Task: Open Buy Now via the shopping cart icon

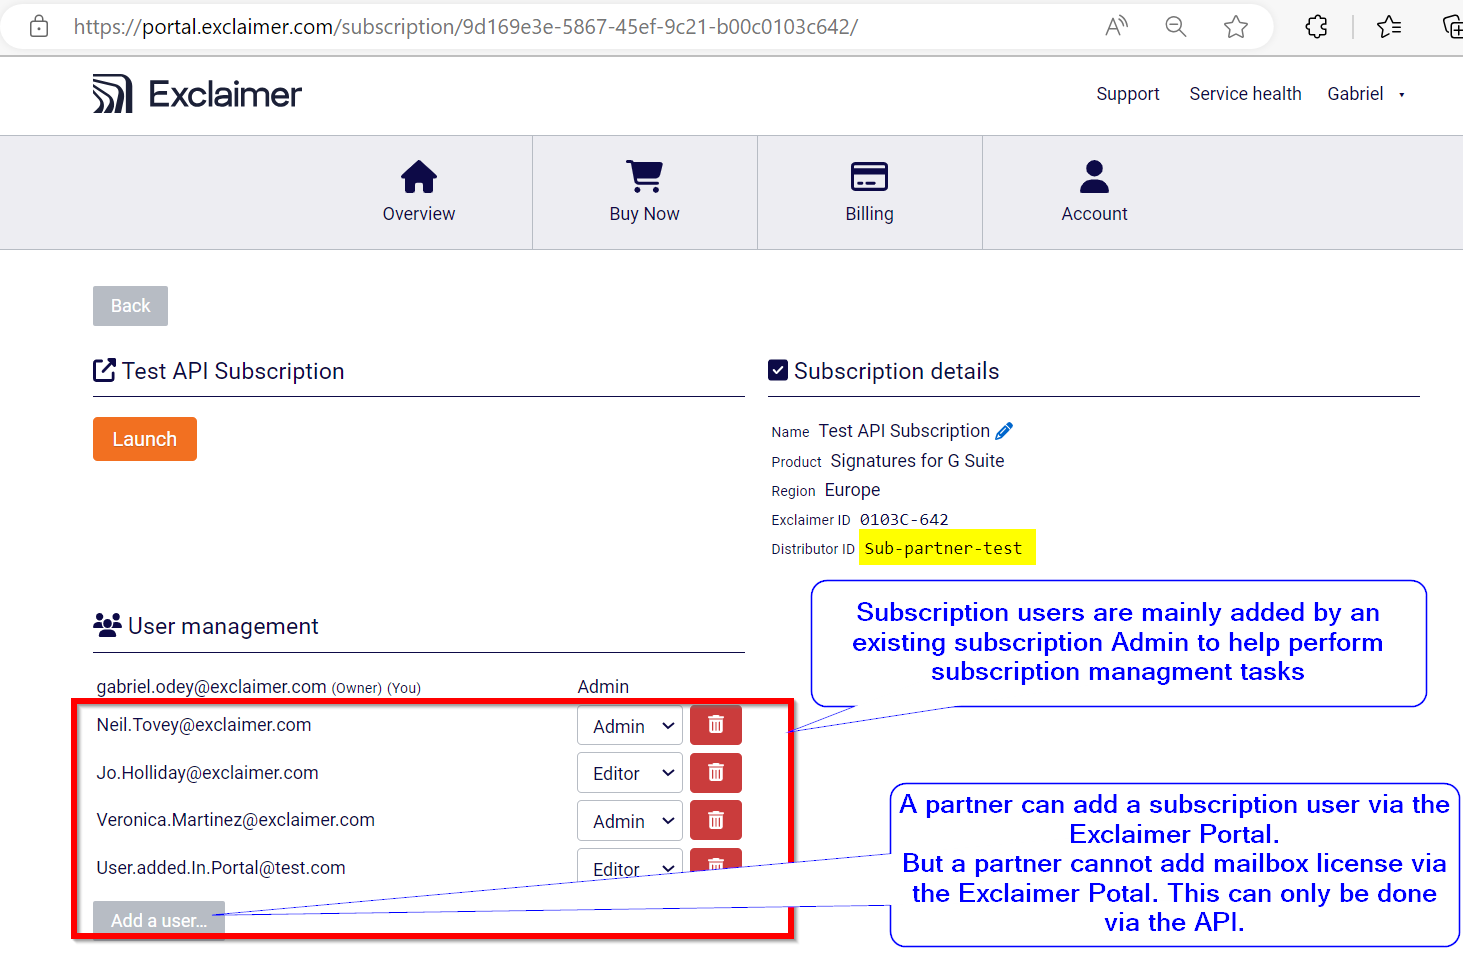Action: coord(644,176)
